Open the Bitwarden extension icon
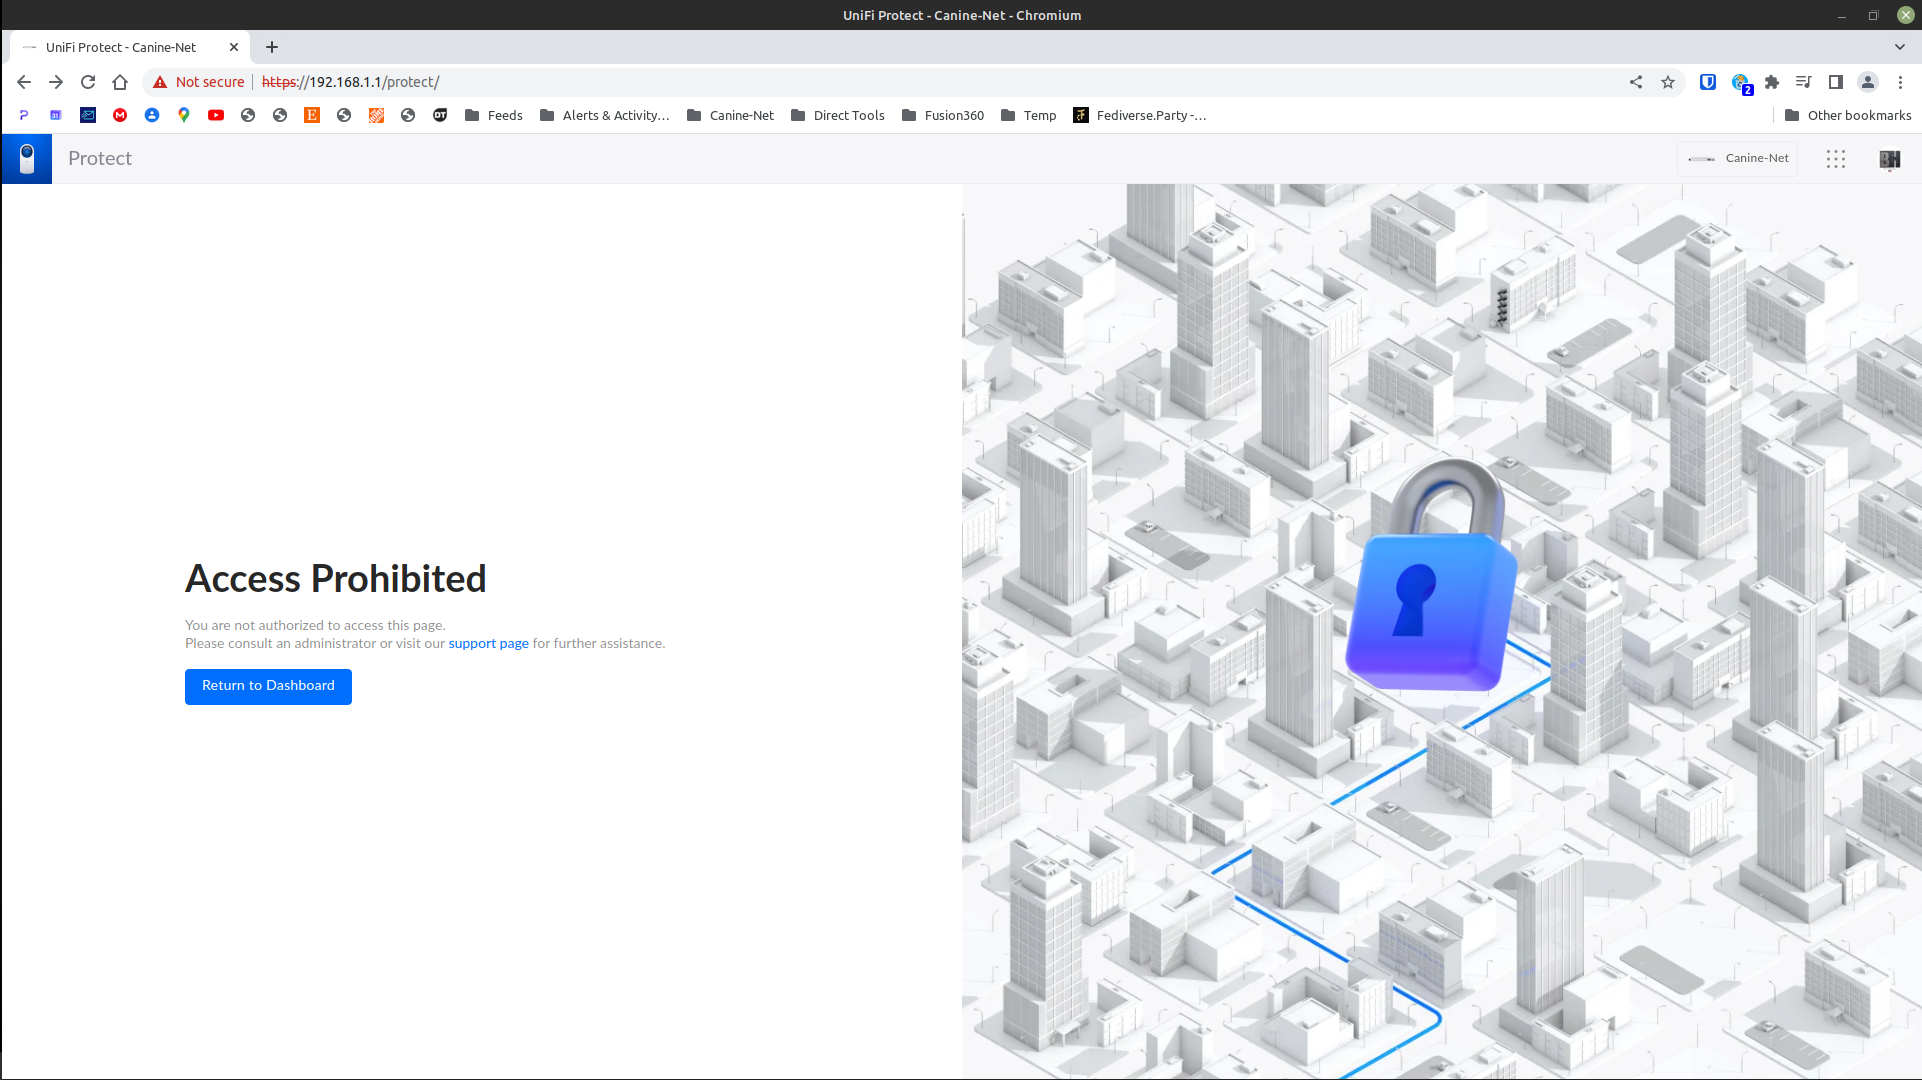The width and height of the screenshot is (1922, 1080). (x=1708, y=82)
